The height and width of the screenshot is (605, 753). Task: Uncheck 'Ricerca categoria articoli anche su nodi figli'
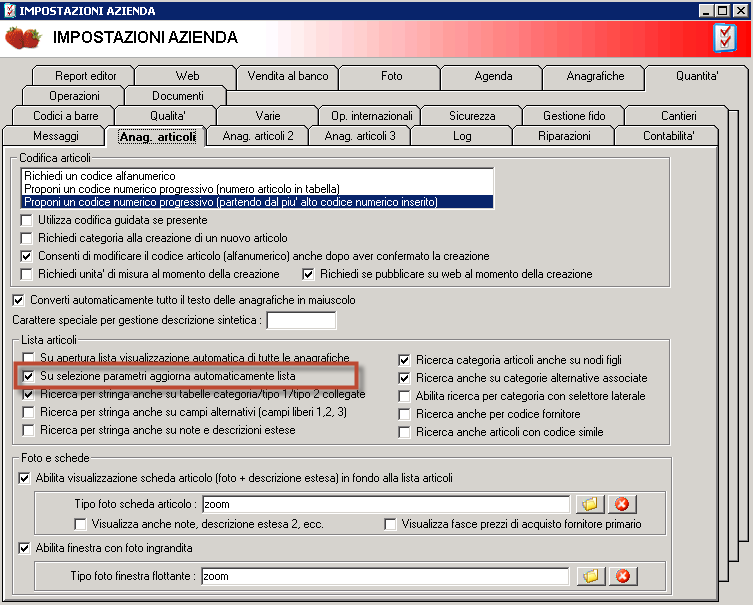404,360
